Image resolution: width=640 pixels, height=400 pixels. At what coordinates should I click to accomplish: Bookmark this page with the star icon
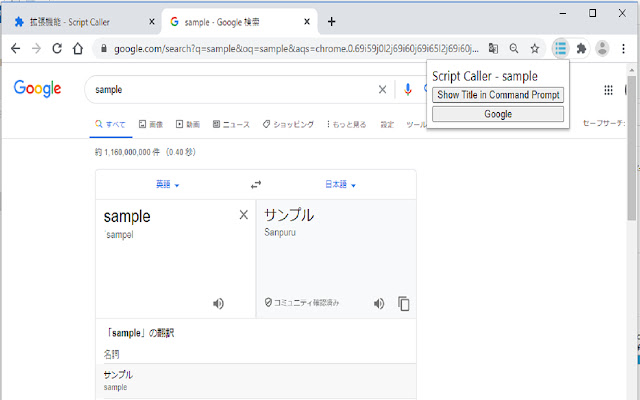(x=535, y=48)
